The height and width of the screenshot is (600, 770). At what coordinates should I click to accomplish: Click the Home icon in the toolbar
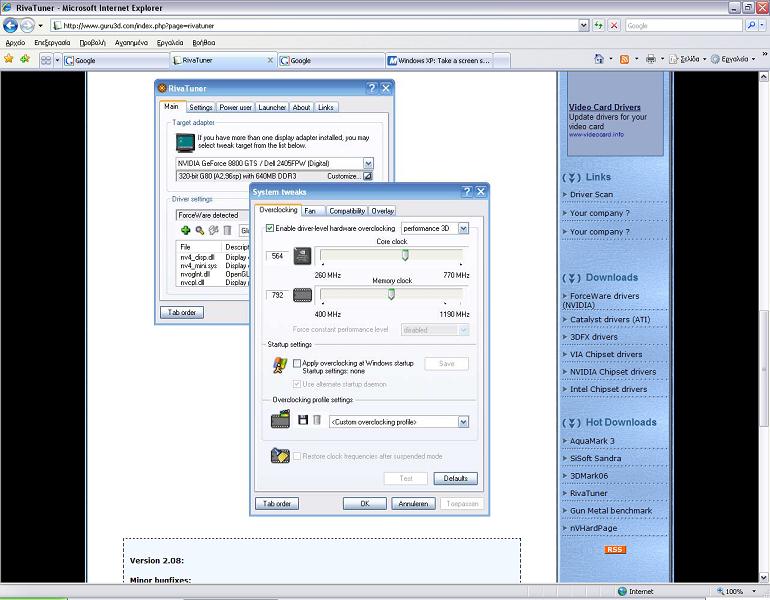(x=599, y=59)
